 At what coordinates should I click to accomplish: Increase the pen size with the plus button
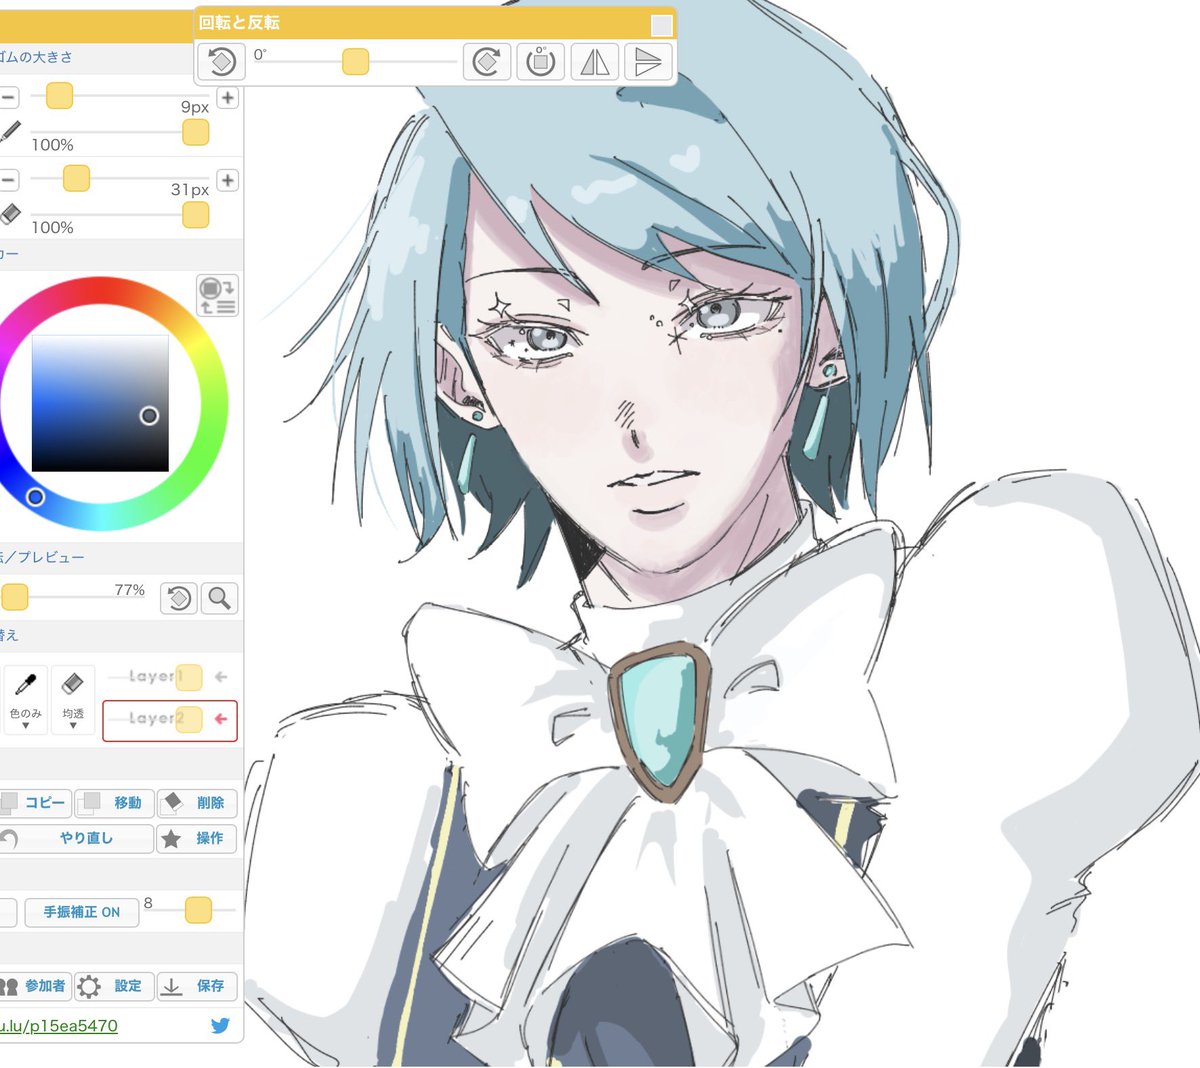228,97
